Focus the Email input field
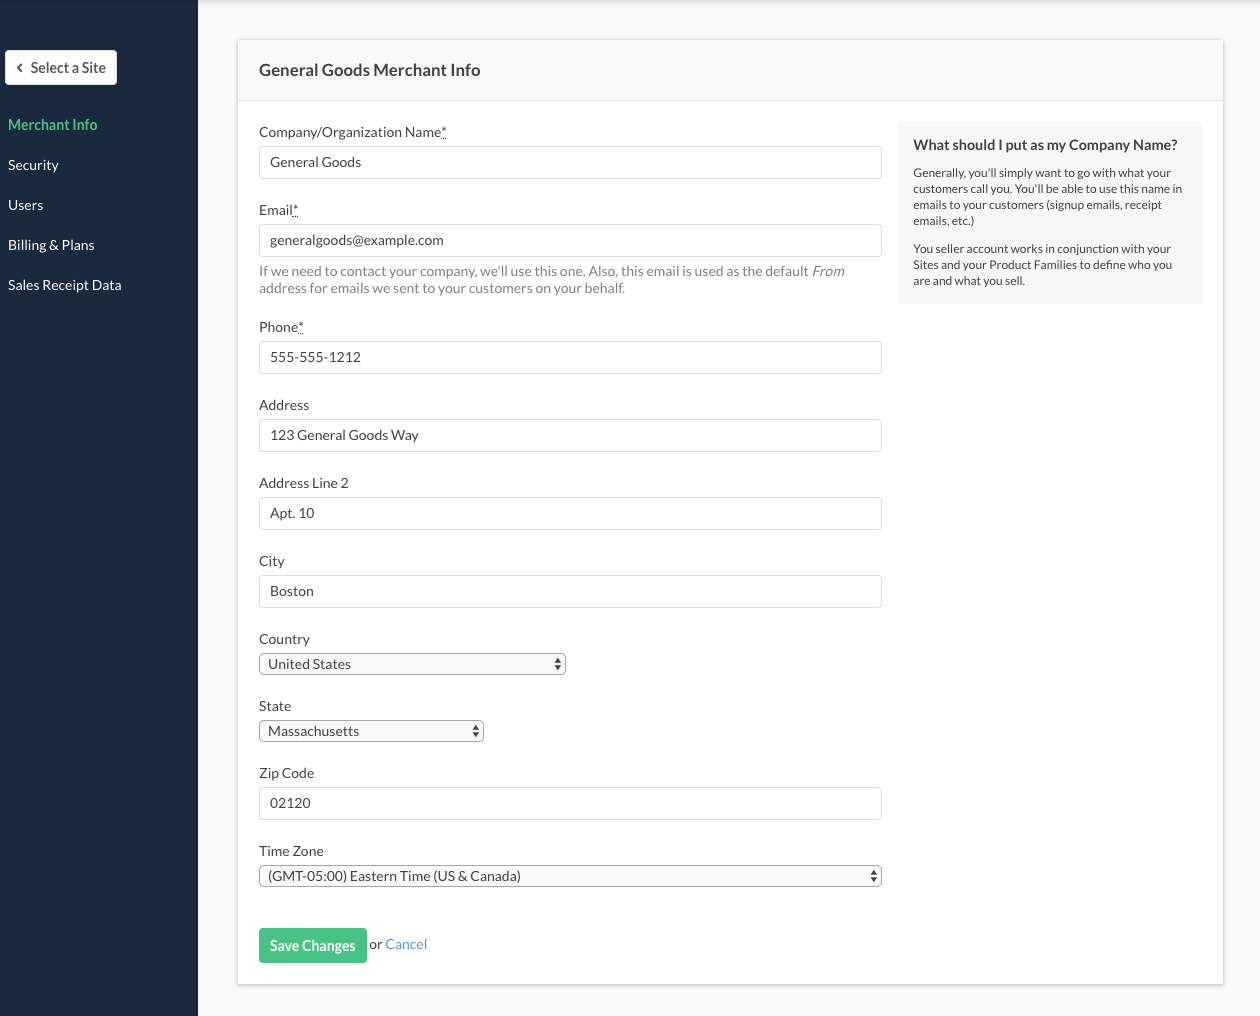Screen dimensions: 1260x1016 [570, 240]
